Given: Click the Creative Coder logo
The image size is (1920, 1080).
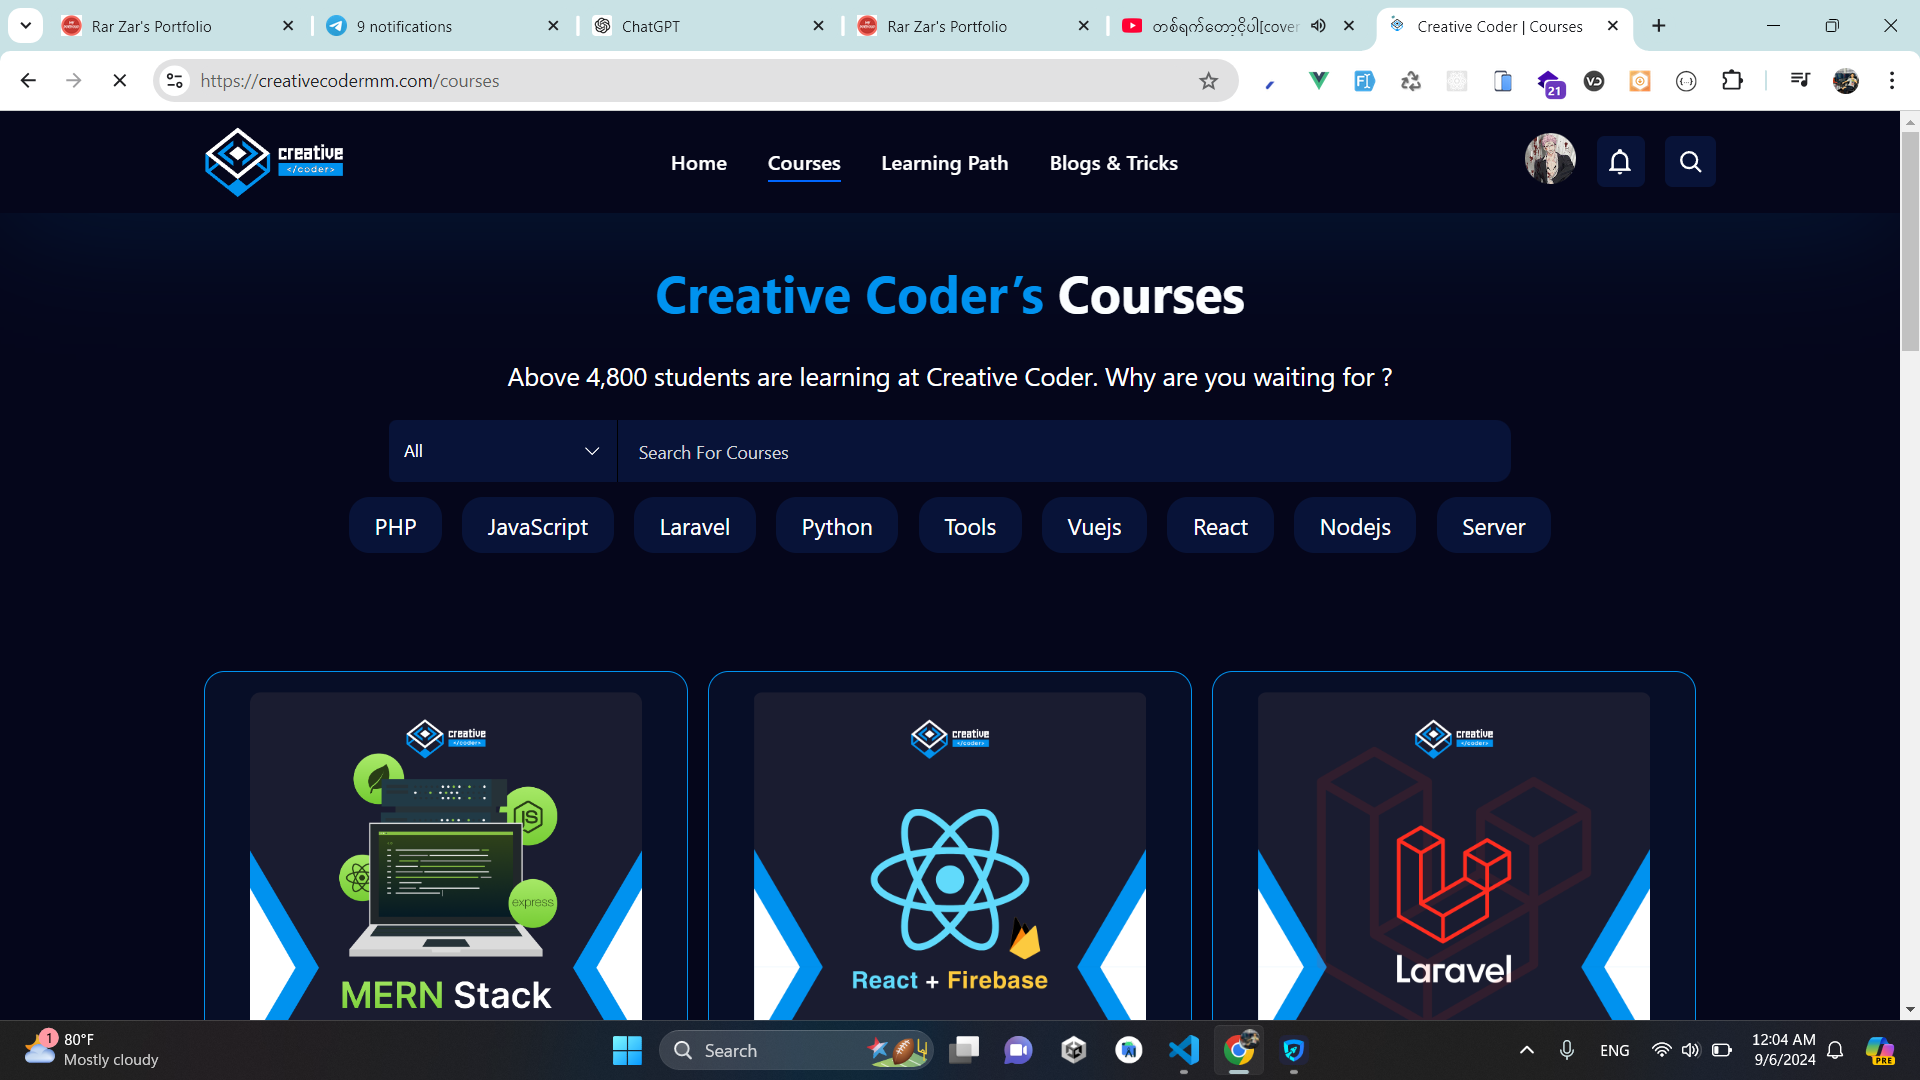Looking at the screenshot, I should pyautogui.click(x=274, y=161).
